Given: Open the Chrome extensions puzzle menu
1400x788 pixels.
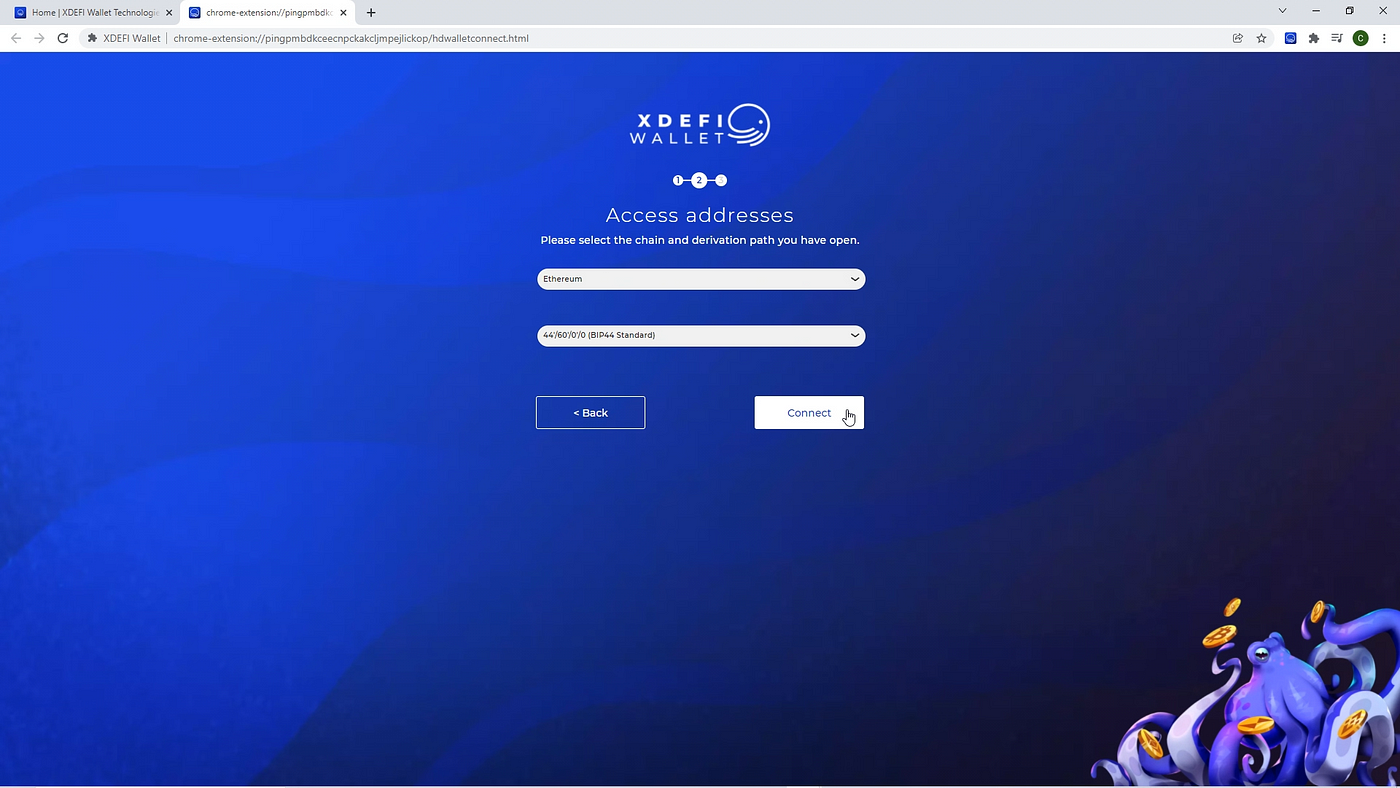Looking at the screenshot, I should click(x=1314, y=38).
